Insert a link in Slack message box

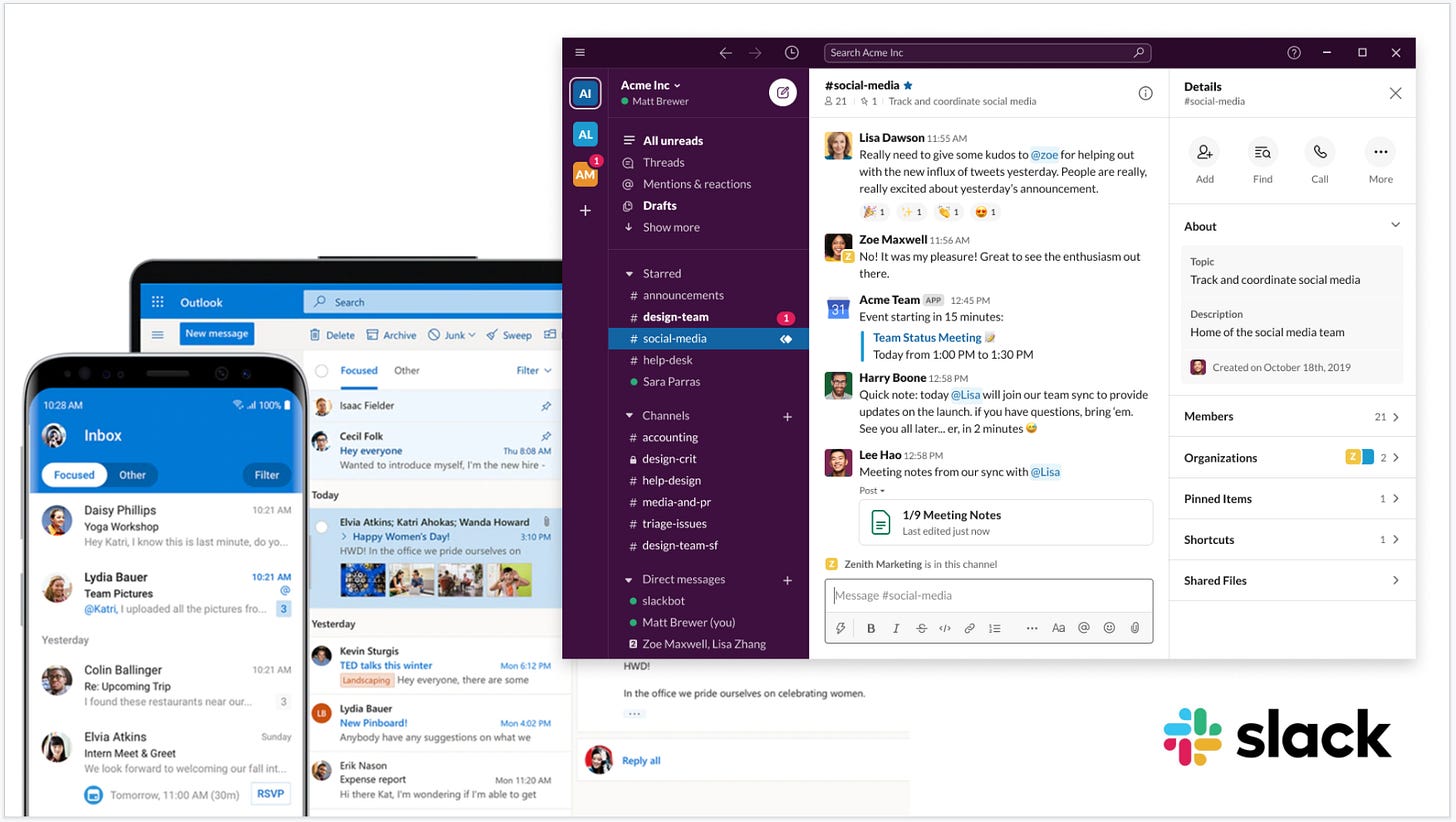[969, 628]
